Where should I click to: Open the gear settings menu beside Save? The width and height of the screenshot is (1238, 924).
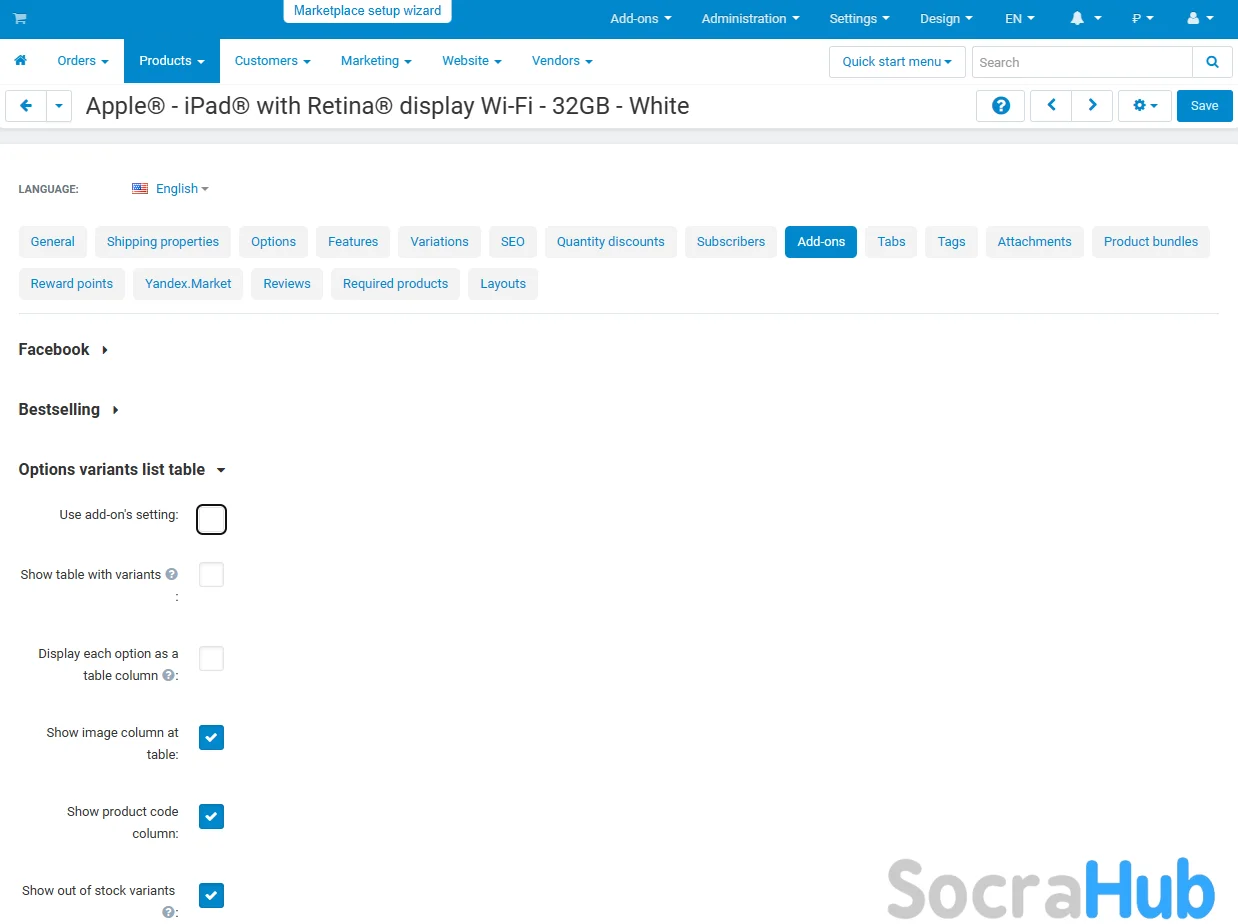1144,106
